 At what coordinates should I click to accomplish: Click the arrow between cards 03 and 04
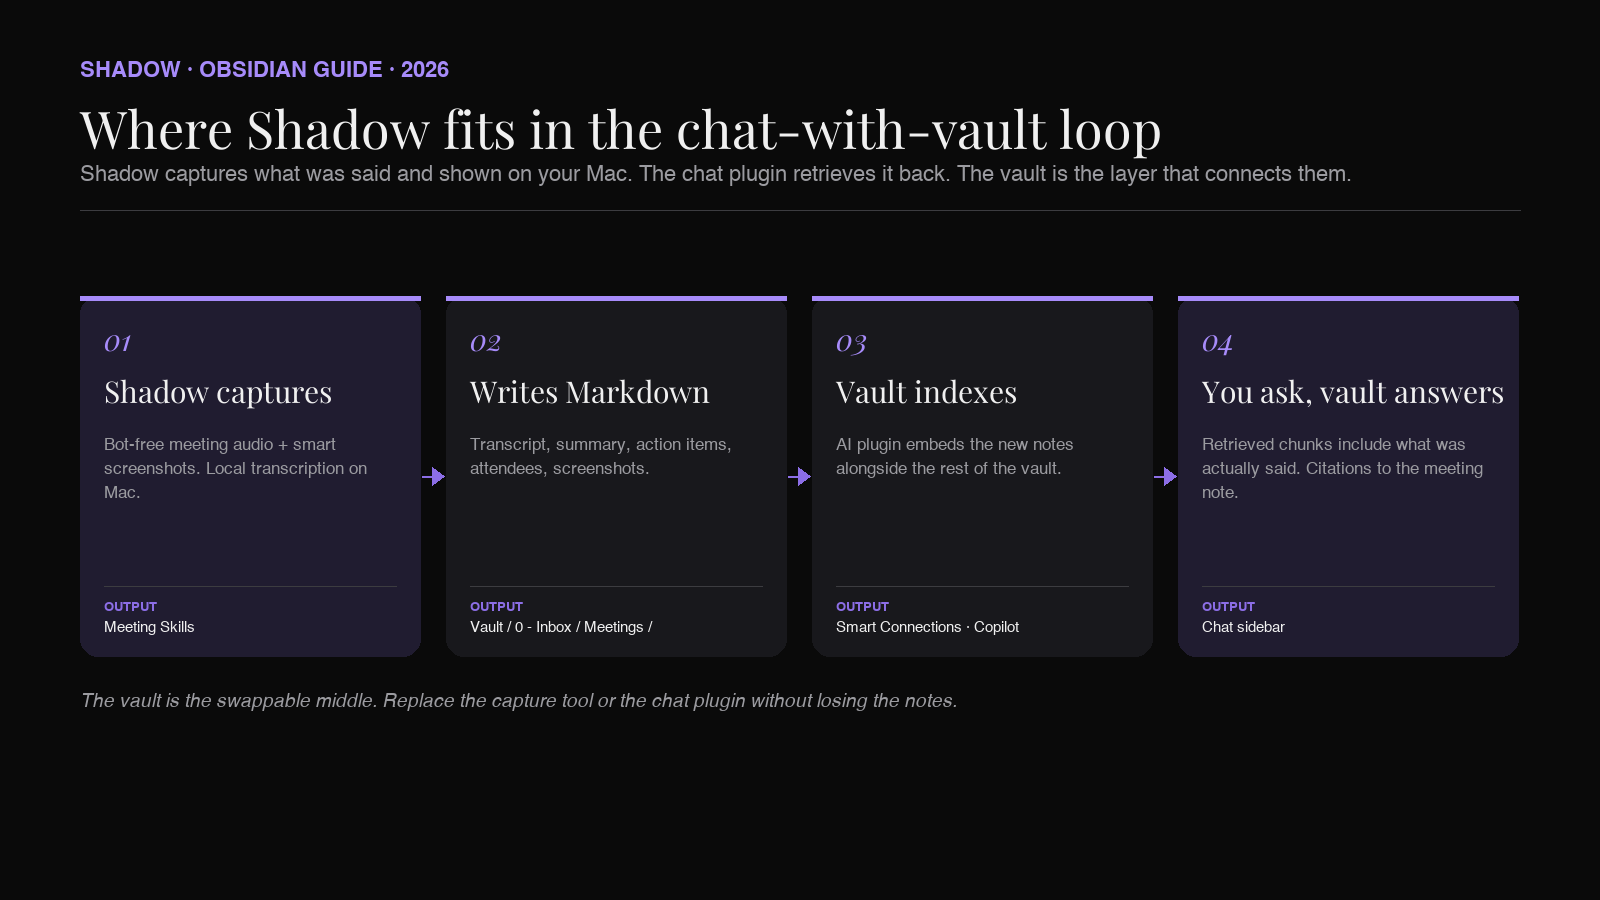pyautogui.click(x=1165, y=477)
